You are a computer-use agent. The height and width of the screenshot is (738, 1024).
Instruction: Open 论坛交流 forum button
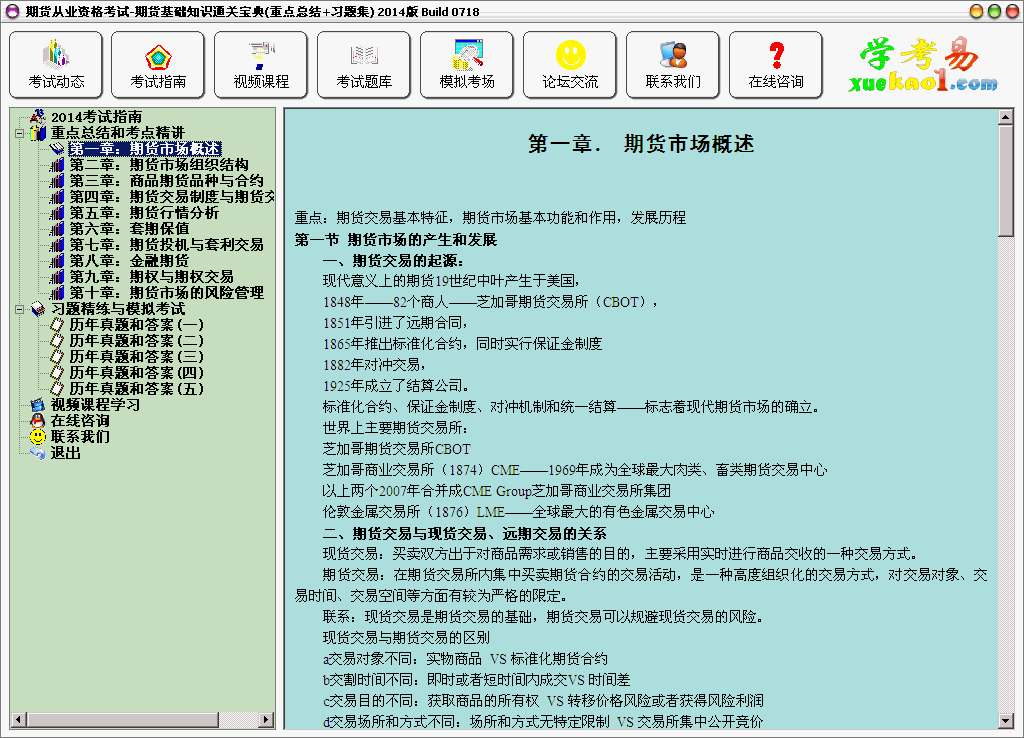coord(570,65)
